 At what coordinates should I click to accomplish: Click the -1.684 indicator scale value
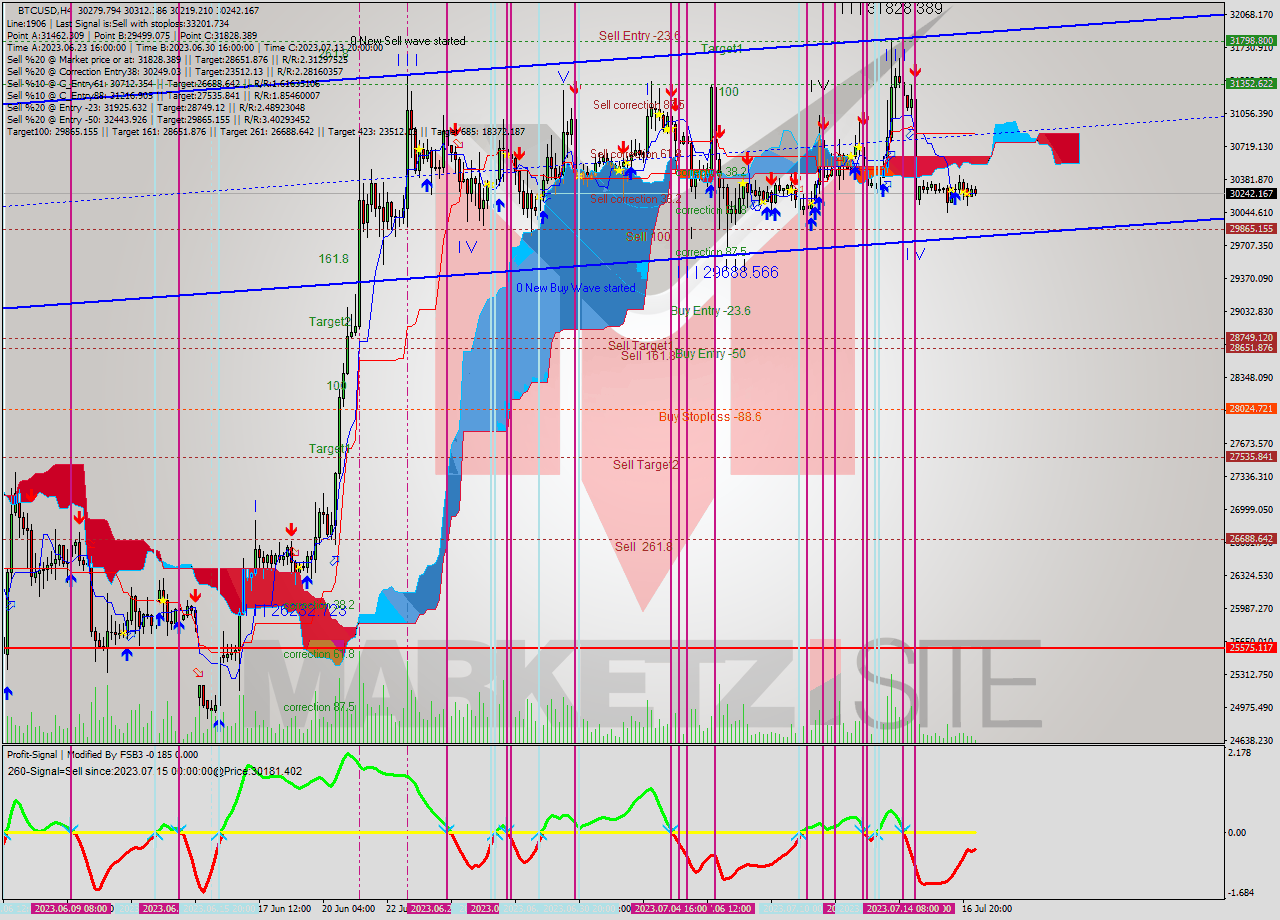[x=1242, y=893]
